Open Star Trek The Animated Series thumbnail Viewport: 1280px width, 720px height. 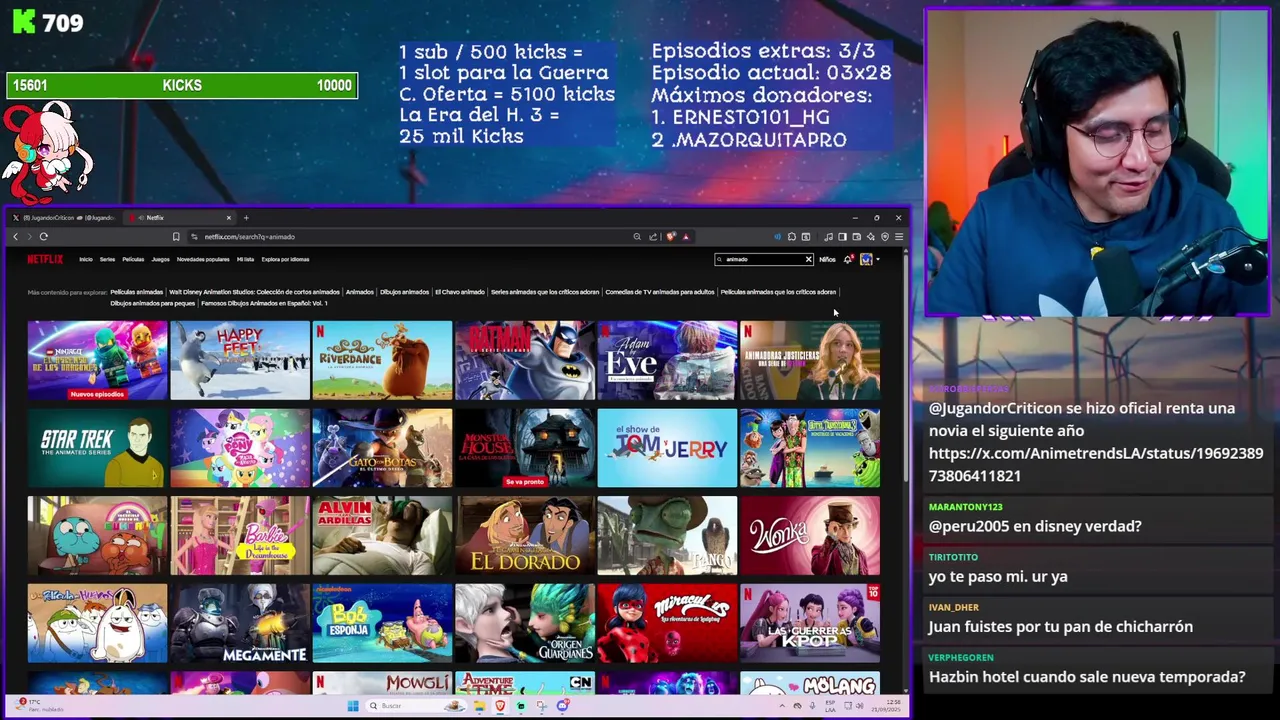tap(97, 448)
